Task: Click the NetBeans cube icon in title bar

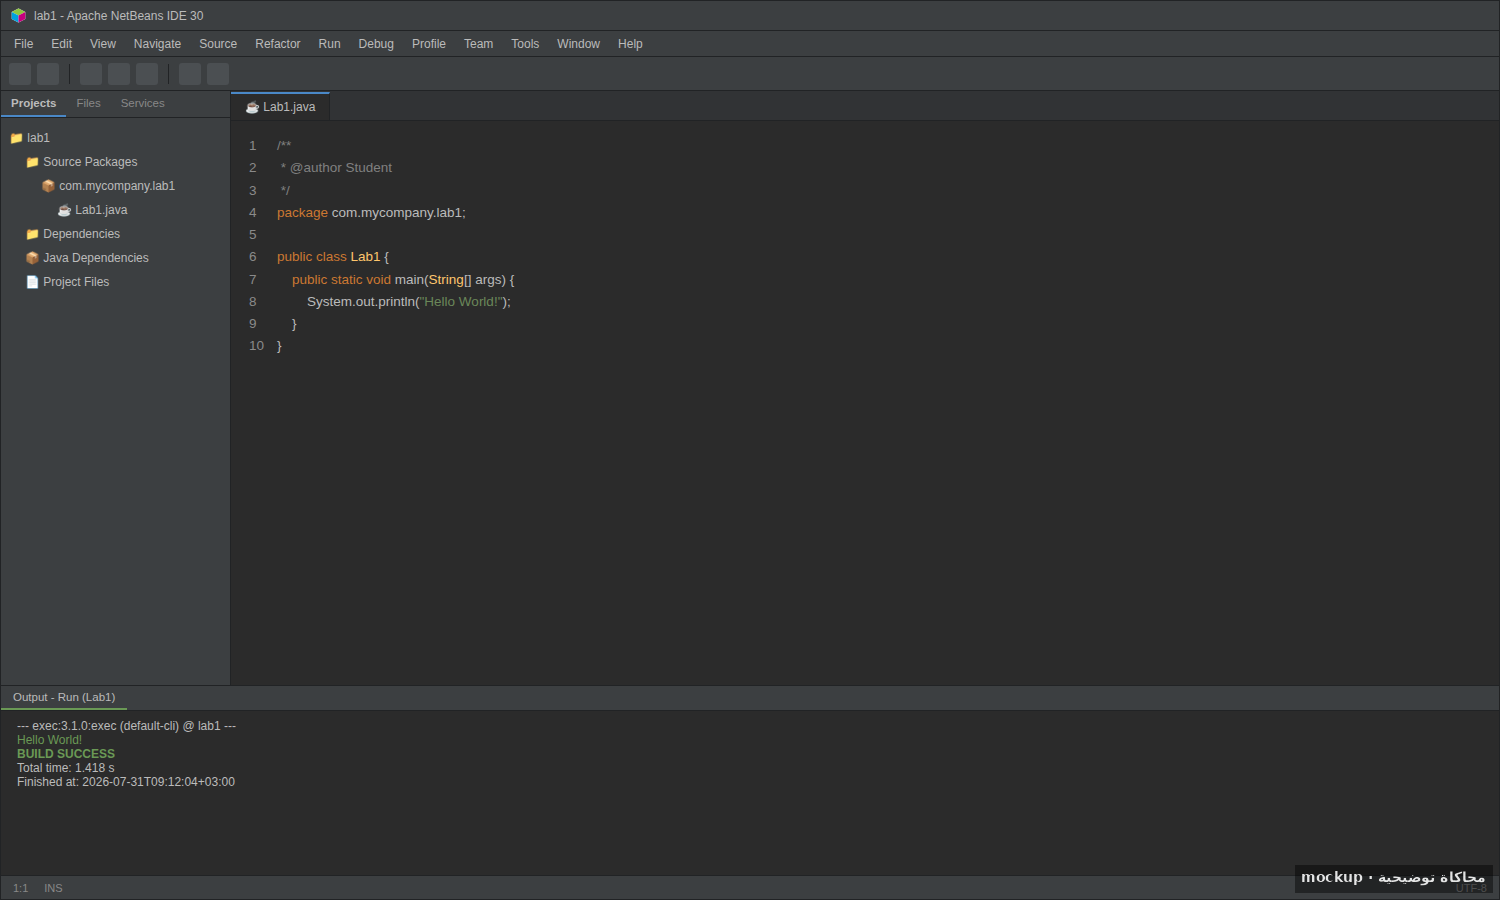Action: point(18,16)
